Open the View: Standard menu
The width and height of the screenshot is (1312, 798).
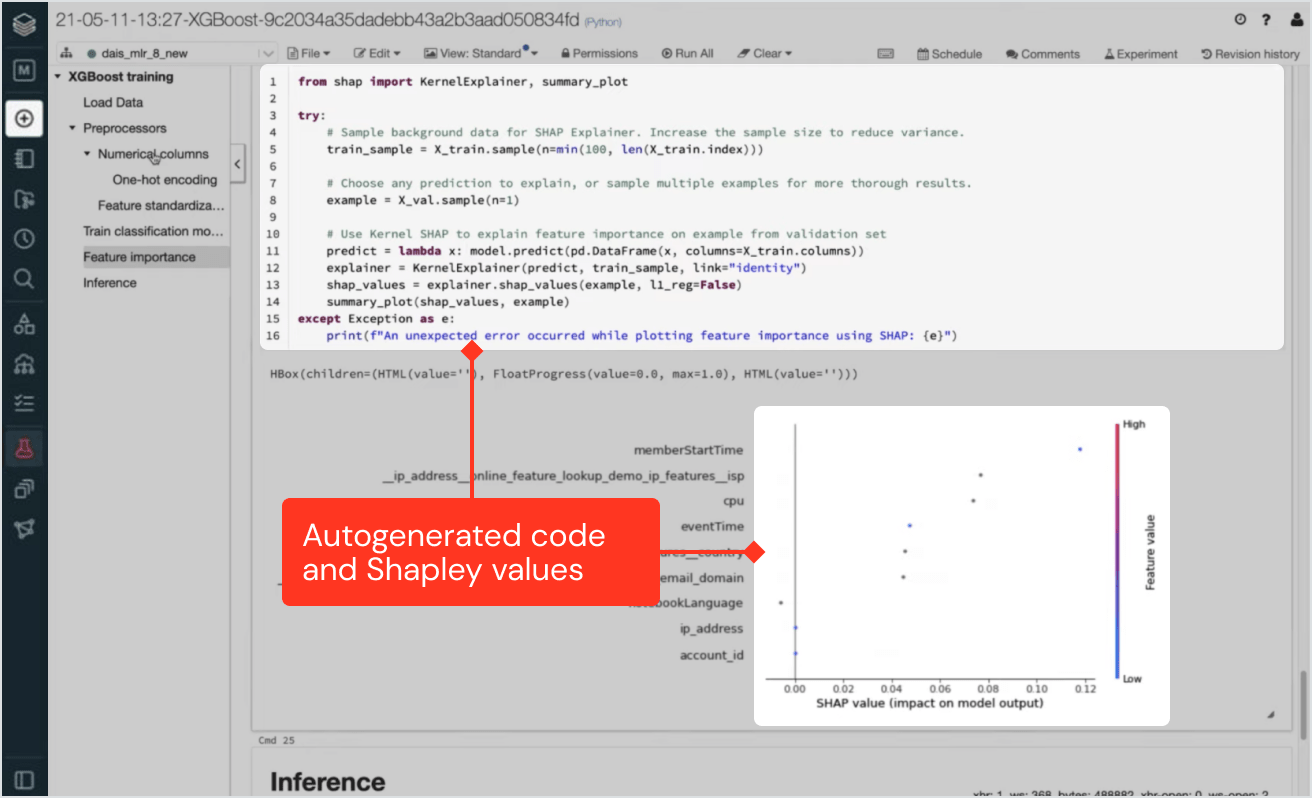480,54
